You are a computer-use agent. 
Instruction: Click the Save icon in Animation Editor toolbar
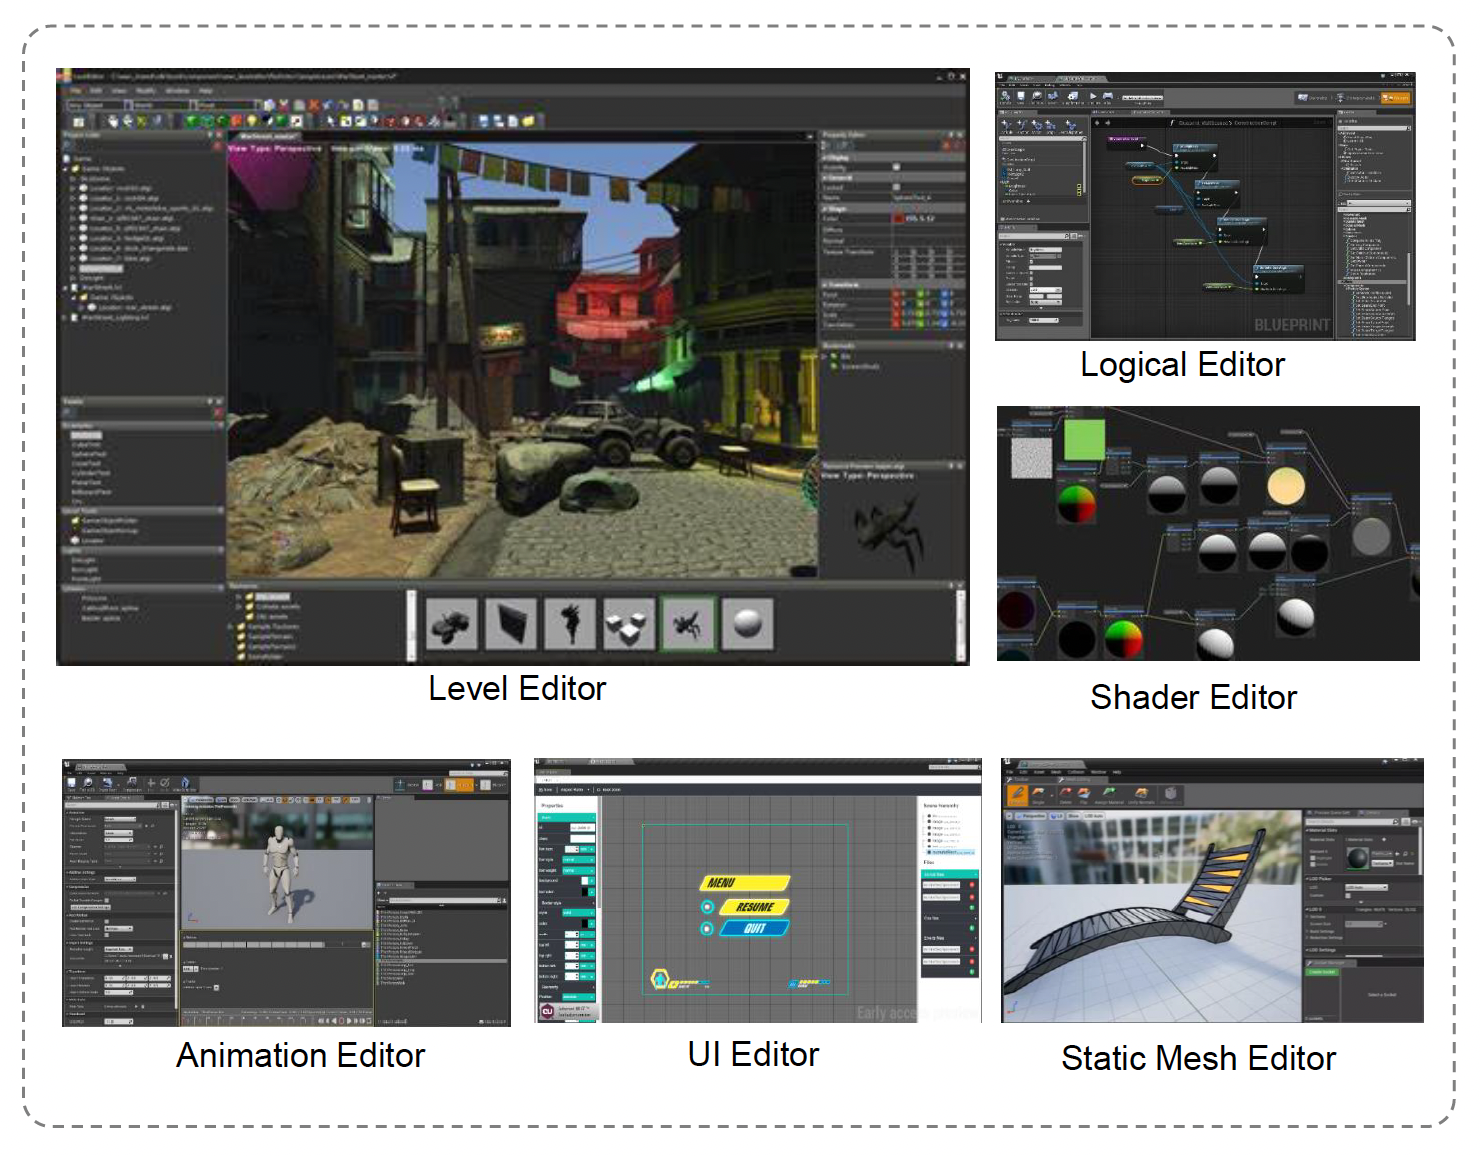72,783
